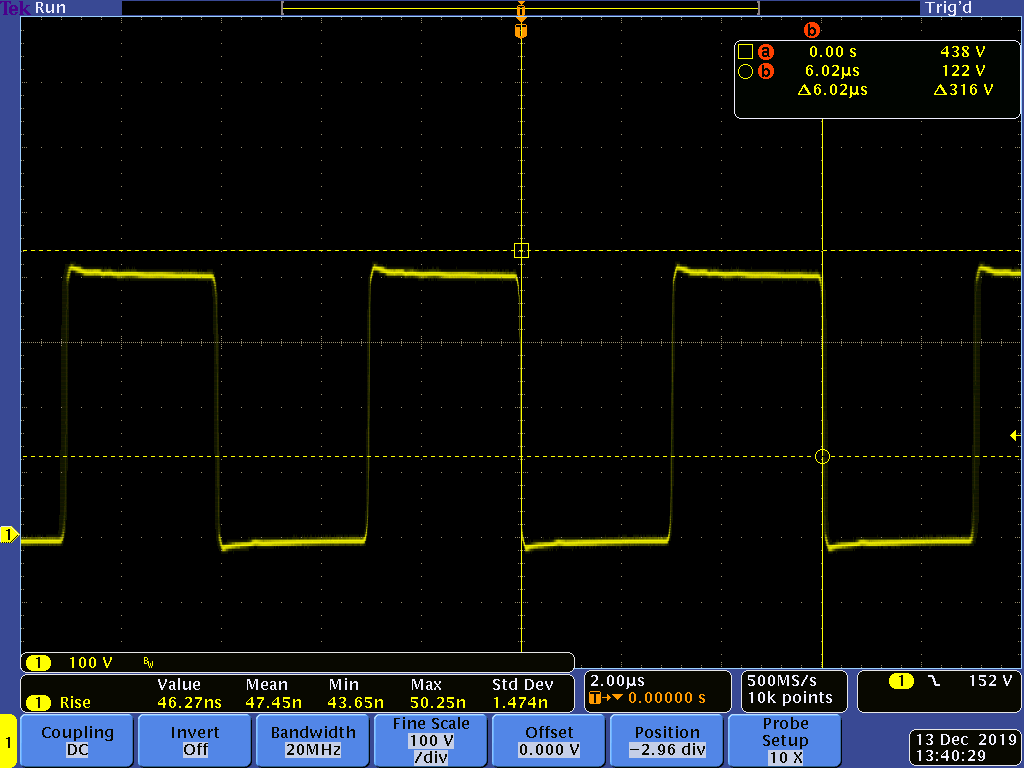The image size is (1024, 768).
Task: Click the Δ316 V voltage delta readout
Action: (963, 89)
